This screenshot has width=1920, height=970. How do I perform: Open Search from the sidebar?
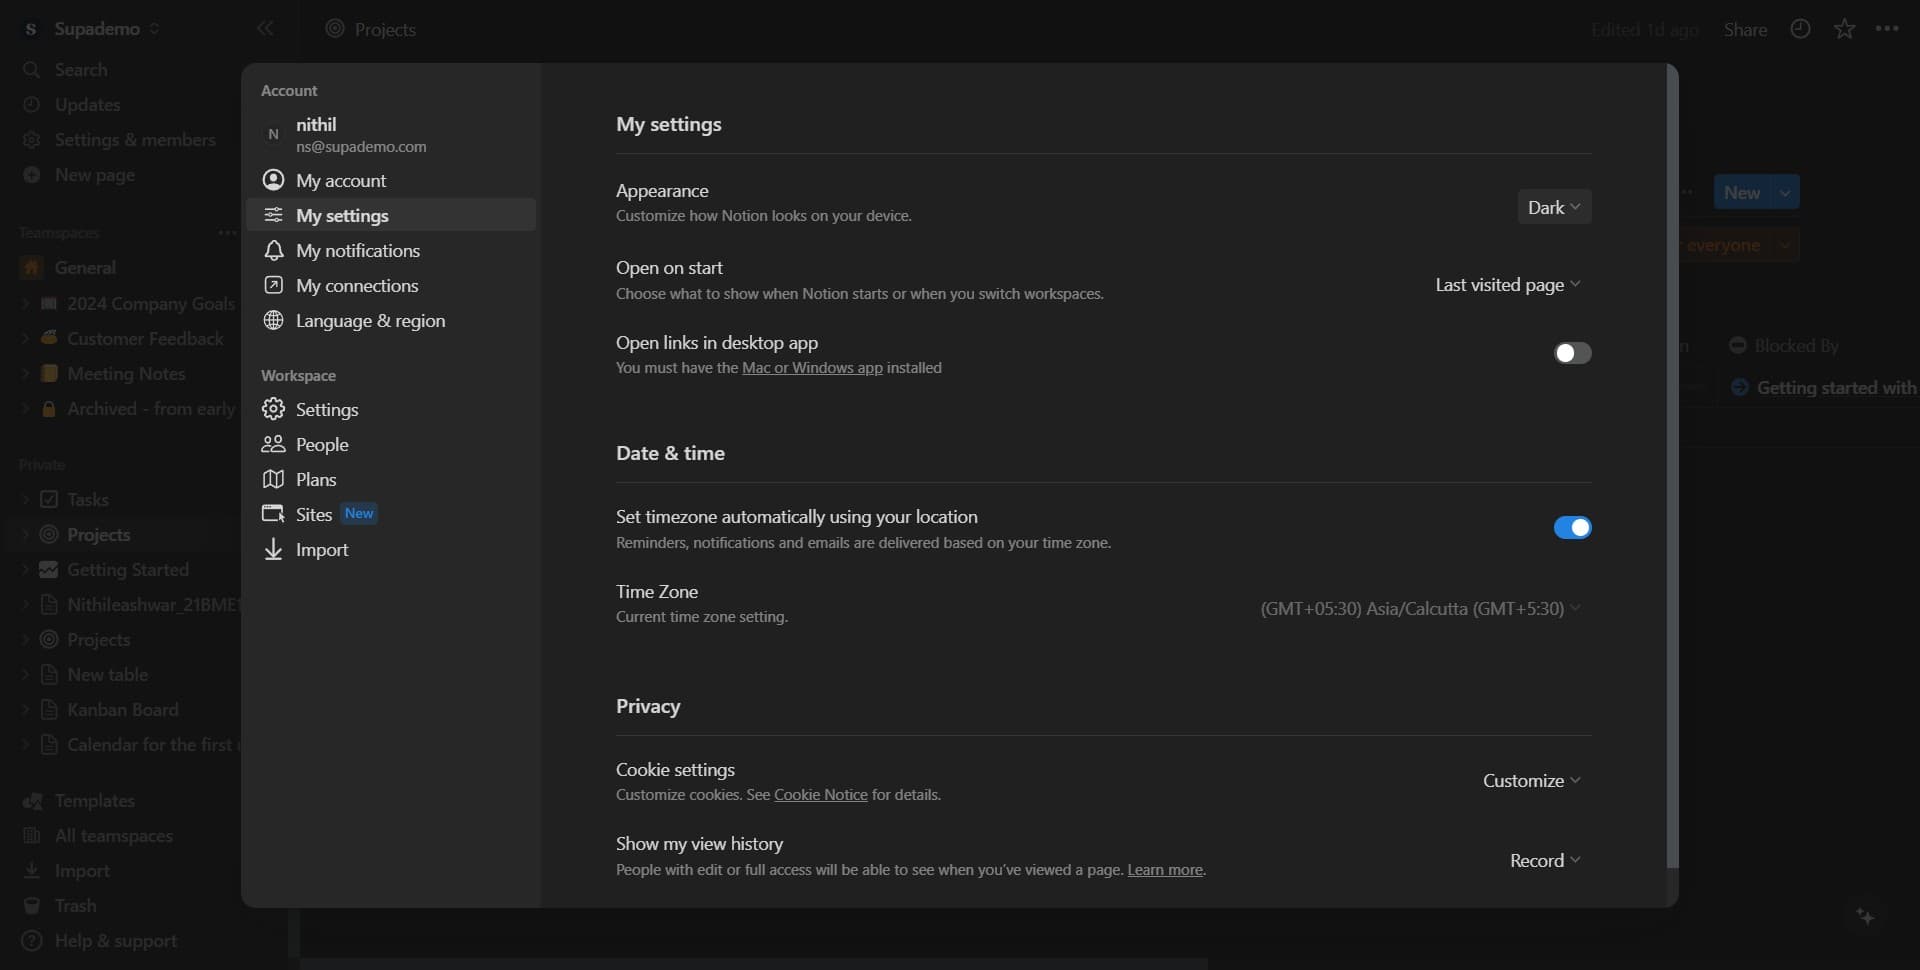[80, 69]
